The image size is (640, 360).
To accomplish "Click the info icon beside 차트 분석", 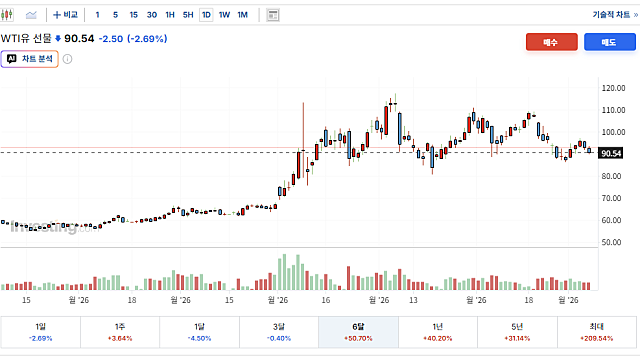I will click(x=67, y=59).
